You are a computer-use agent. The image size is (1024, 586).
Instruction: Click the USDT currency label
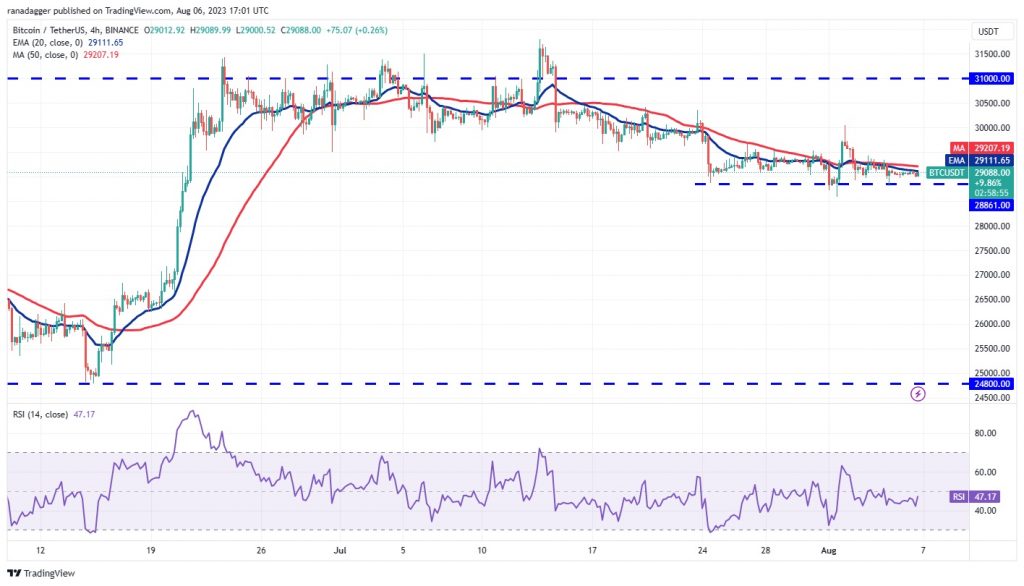[988, 31]
